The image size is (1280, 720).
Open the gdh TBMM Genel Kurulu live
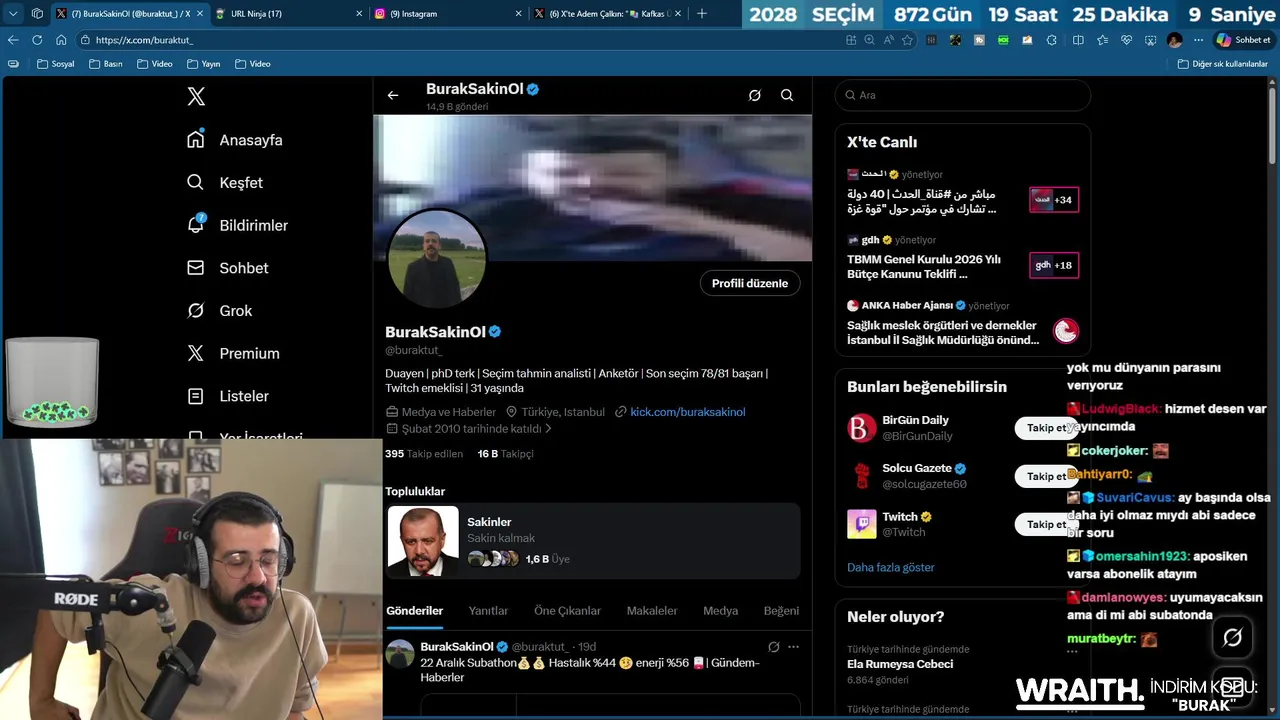tap(962, 258)
